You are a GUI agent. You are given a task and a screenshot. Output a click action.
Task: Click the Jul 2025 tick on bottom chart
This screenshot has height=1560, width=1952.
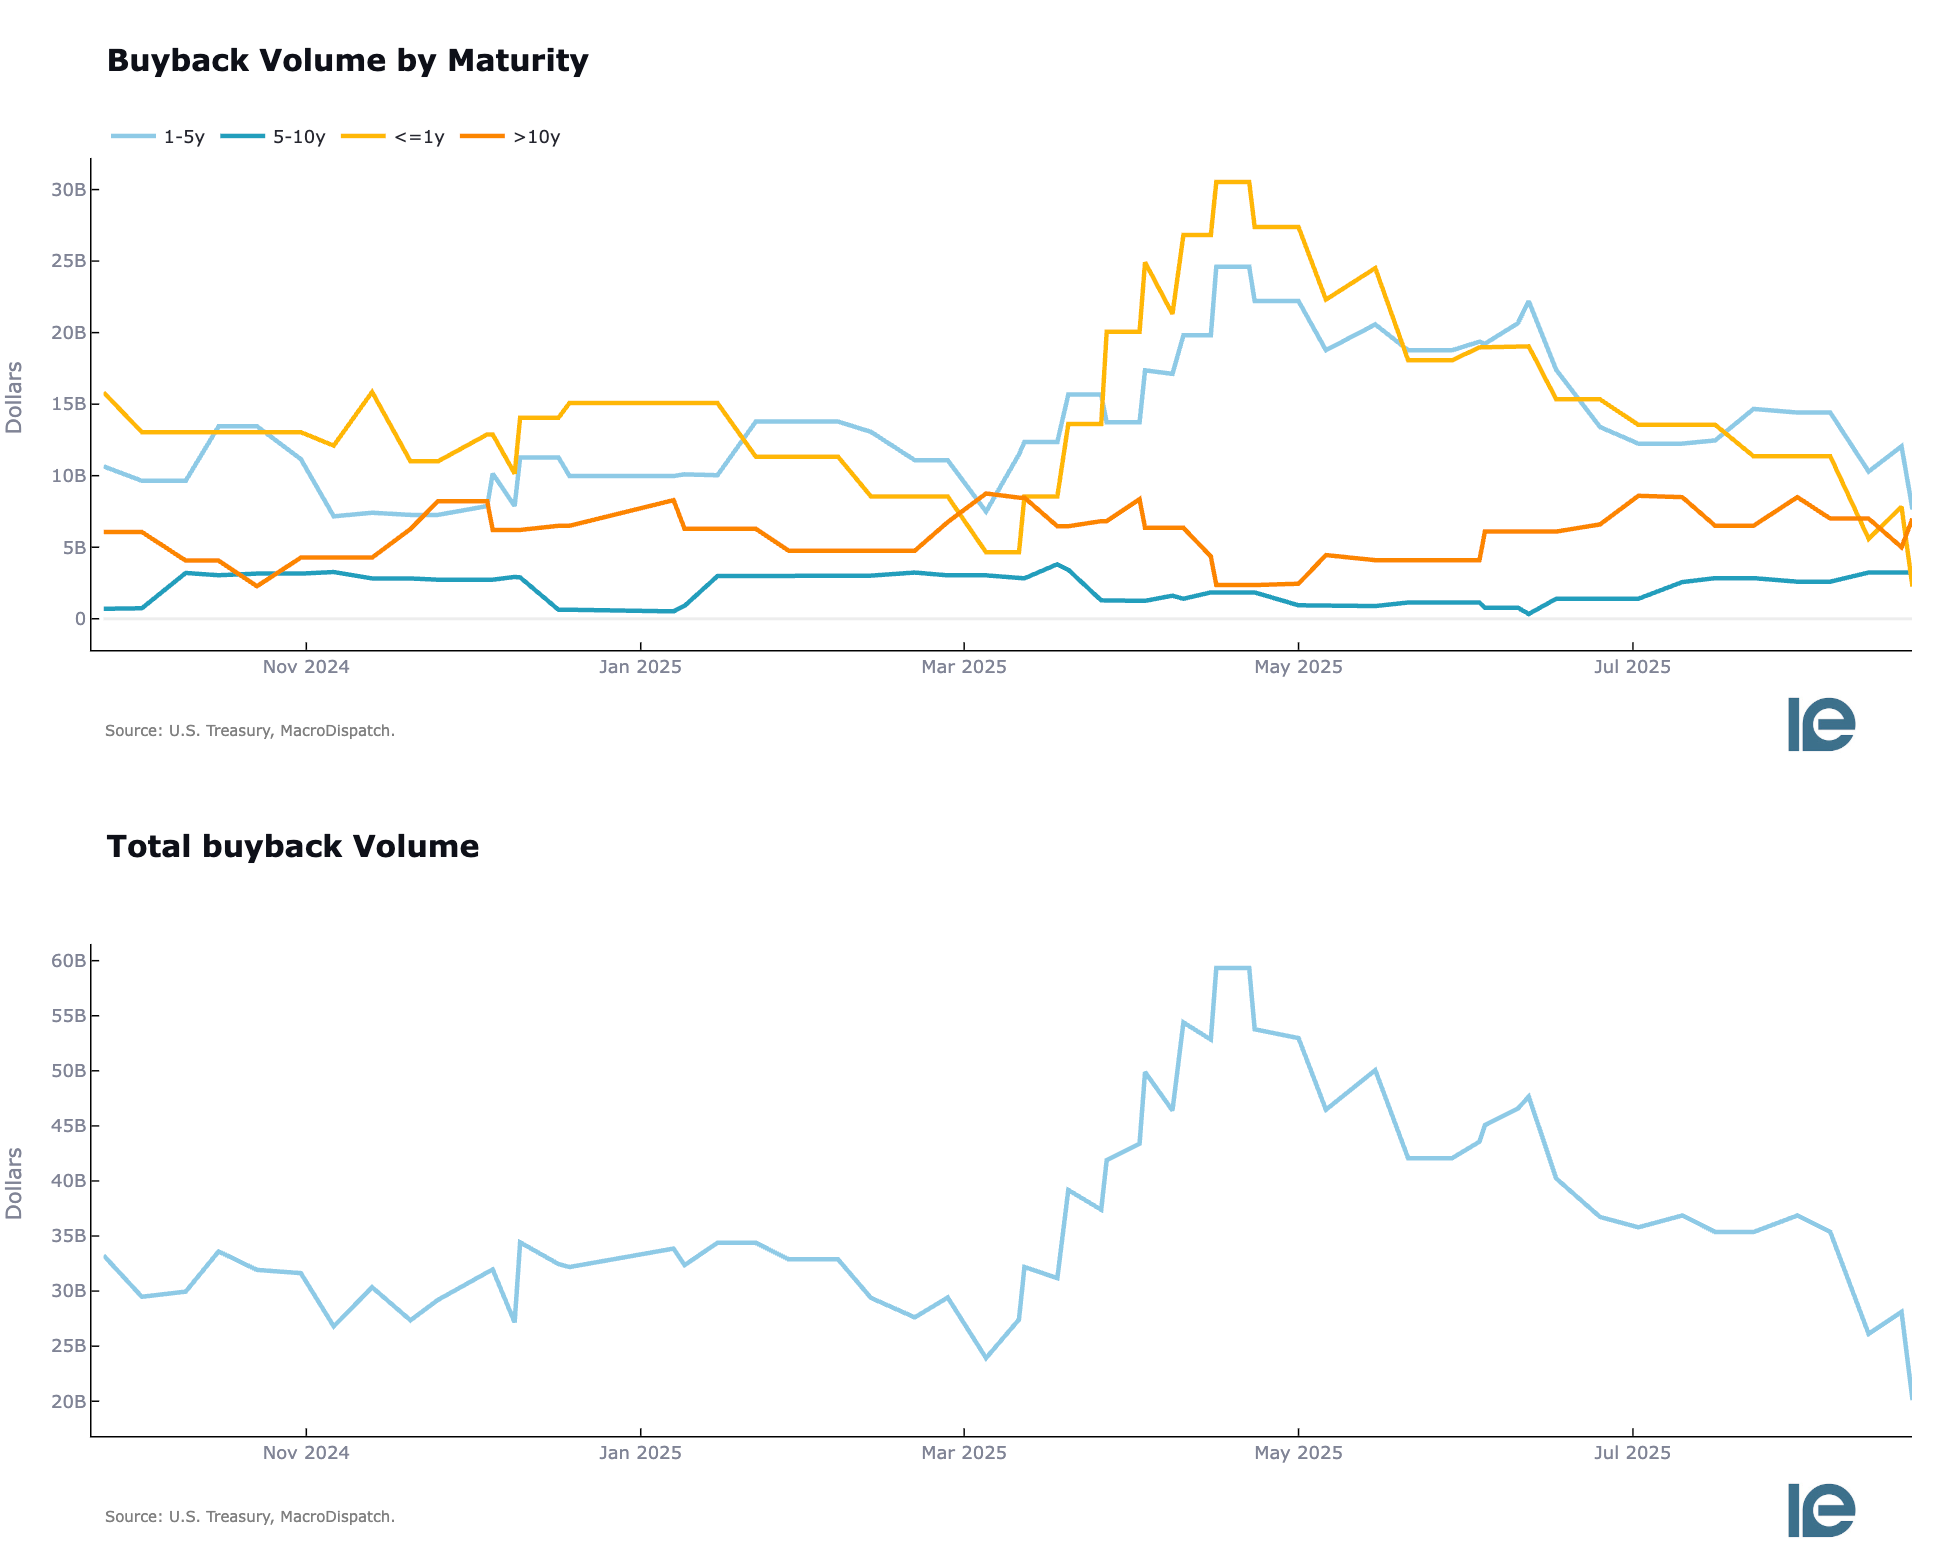(x=1632, y=1453)
